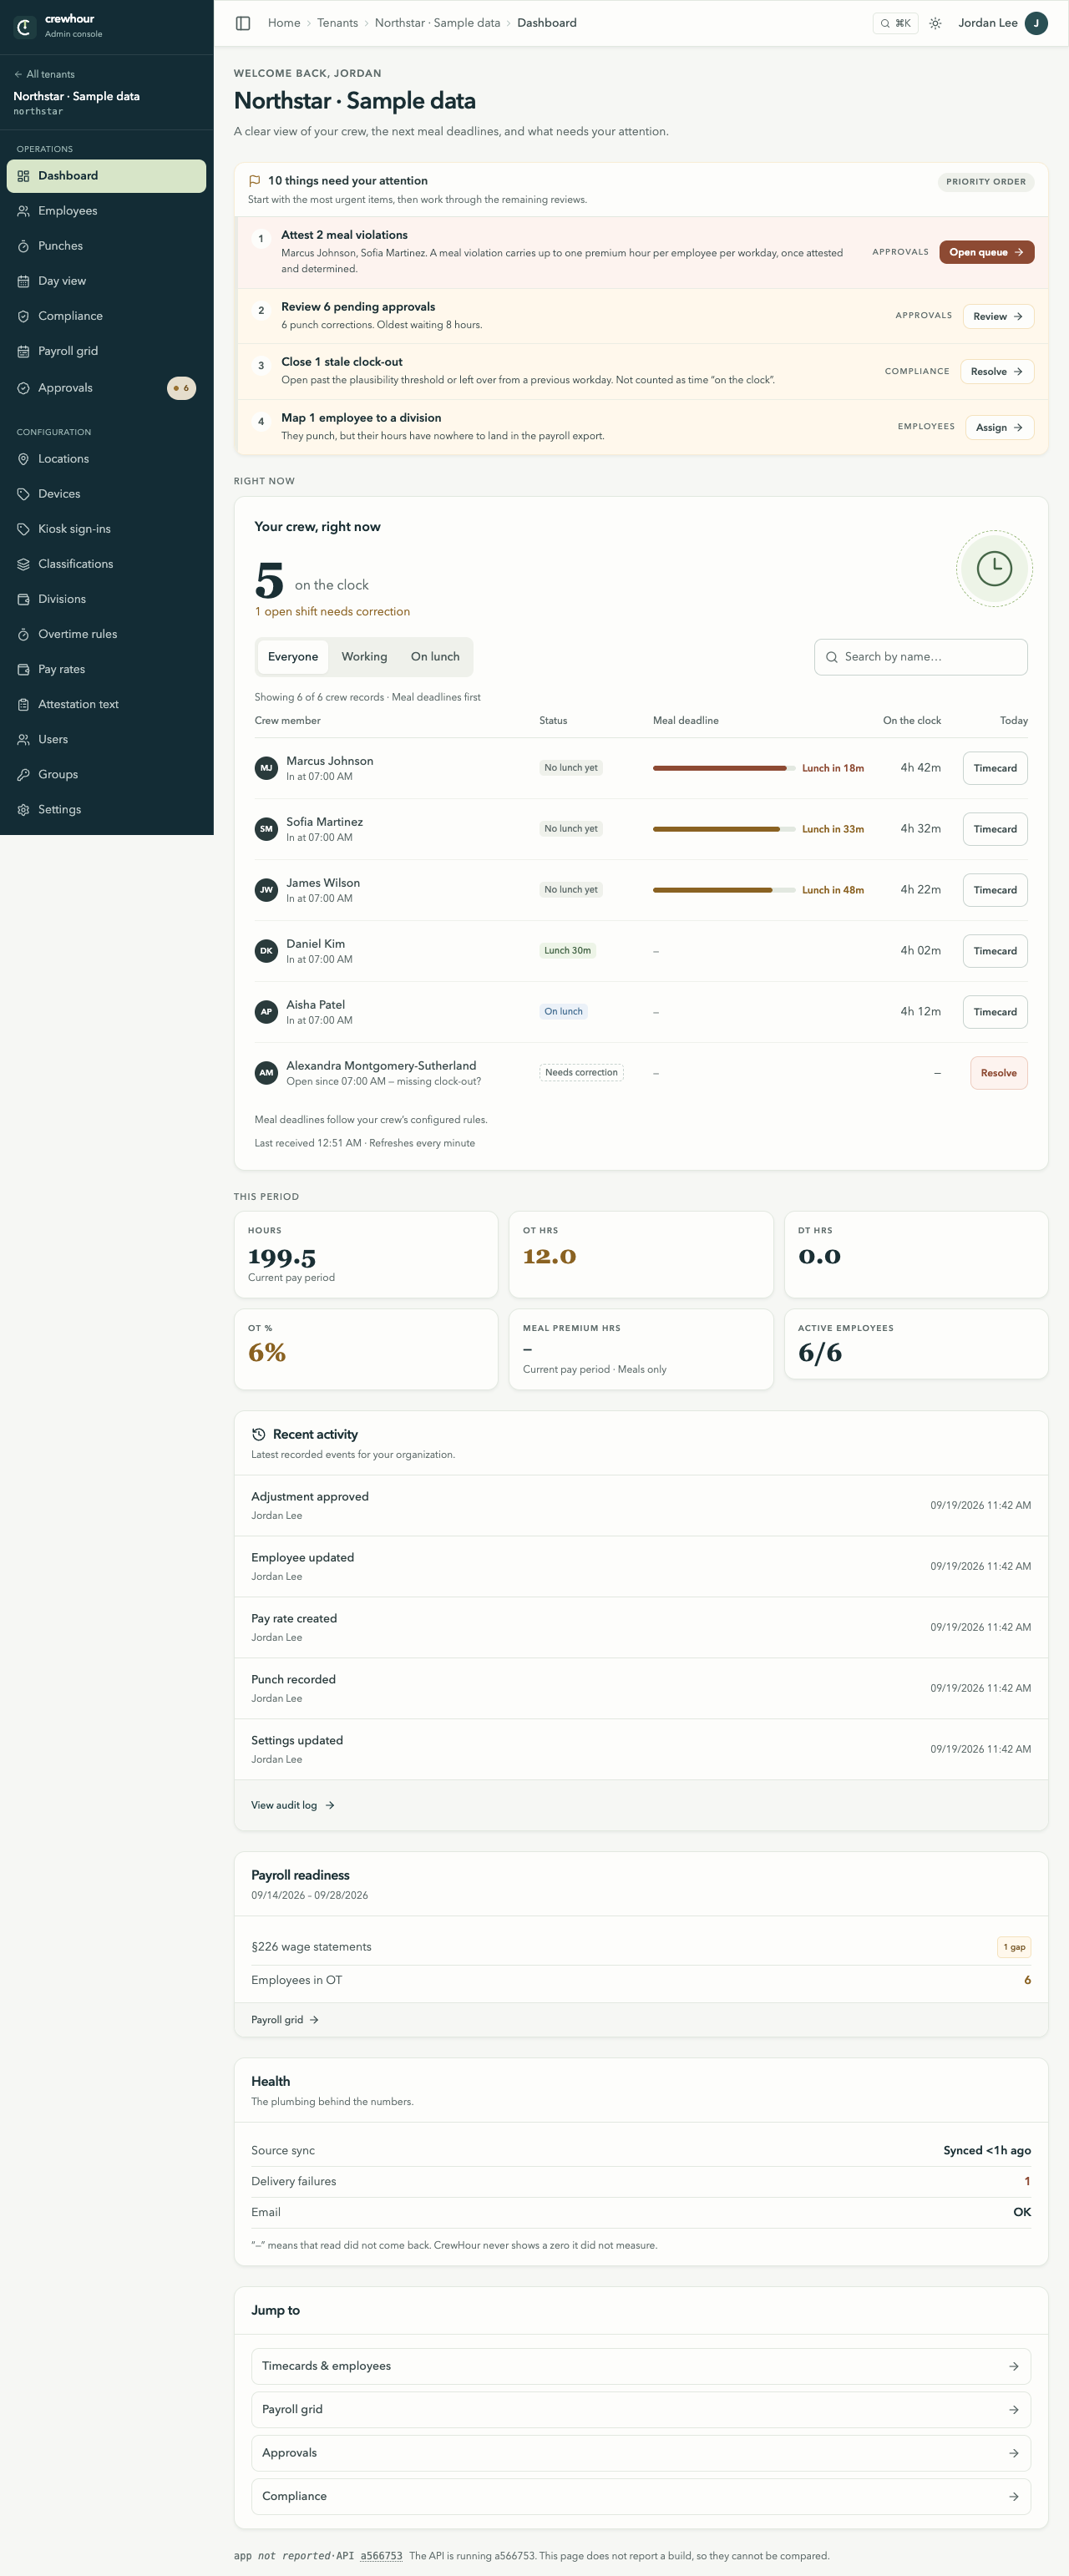Image resolution: width=1069 pixels, height=2576 pixels.
Task: Click the Overtime rules stopwatch icon
Action: [x=23, y=634]
